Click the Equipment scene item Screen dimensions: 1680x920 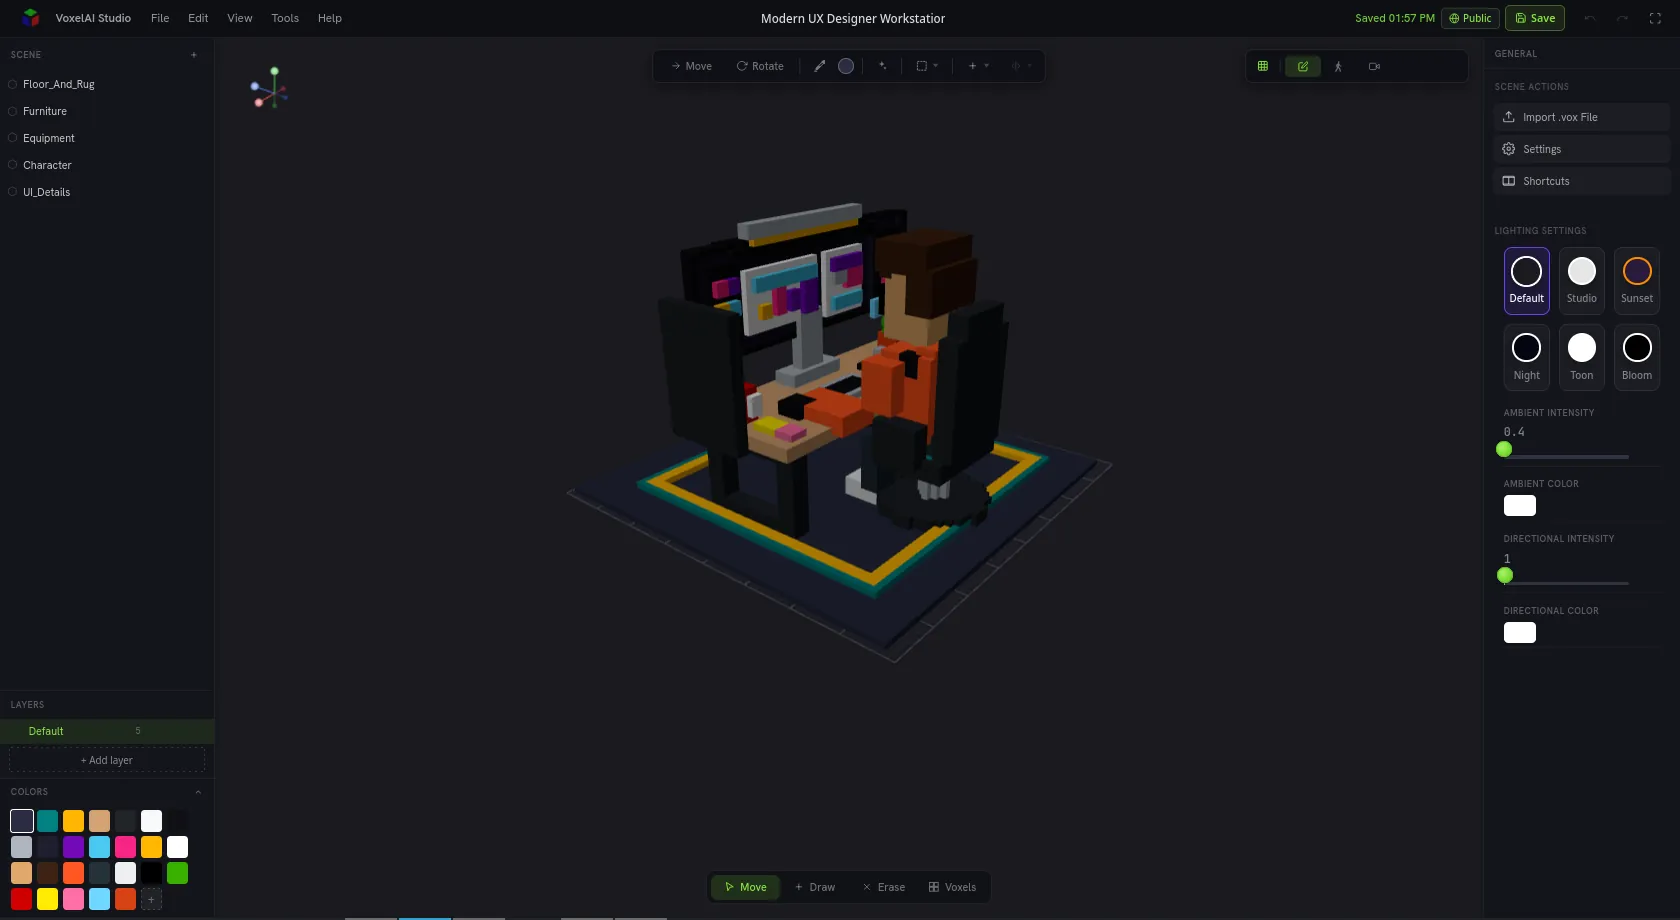49,138
